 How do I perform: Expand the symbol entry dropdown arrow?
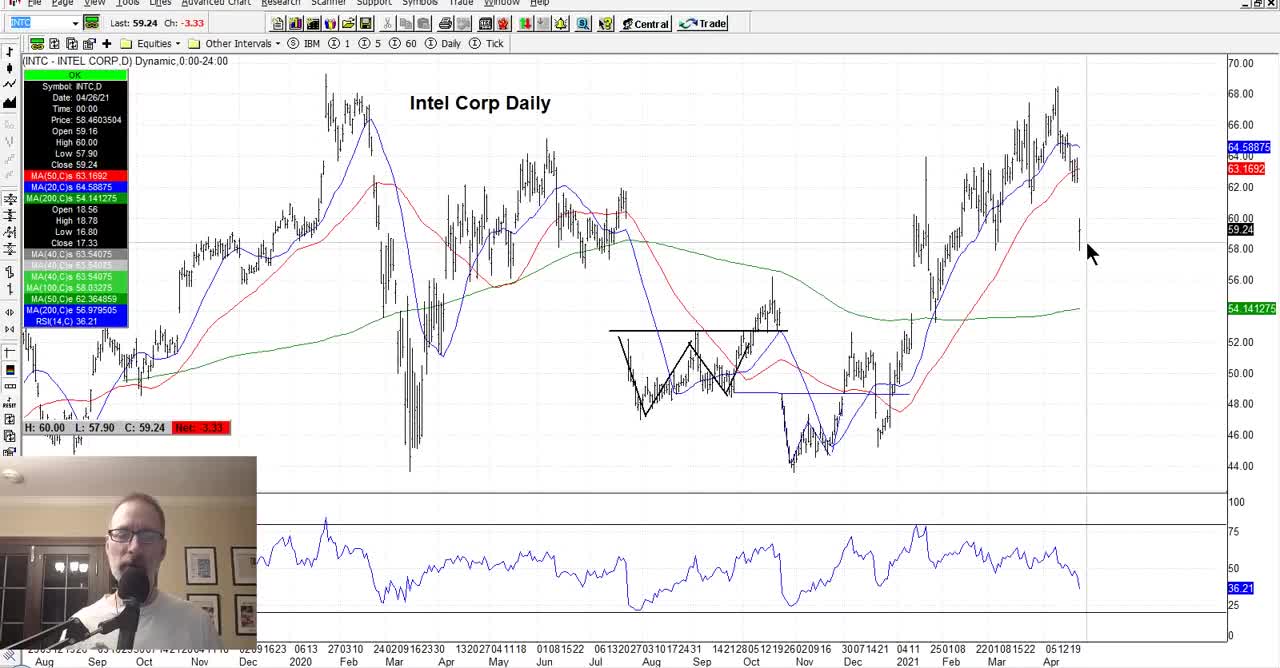click(75, 23)
